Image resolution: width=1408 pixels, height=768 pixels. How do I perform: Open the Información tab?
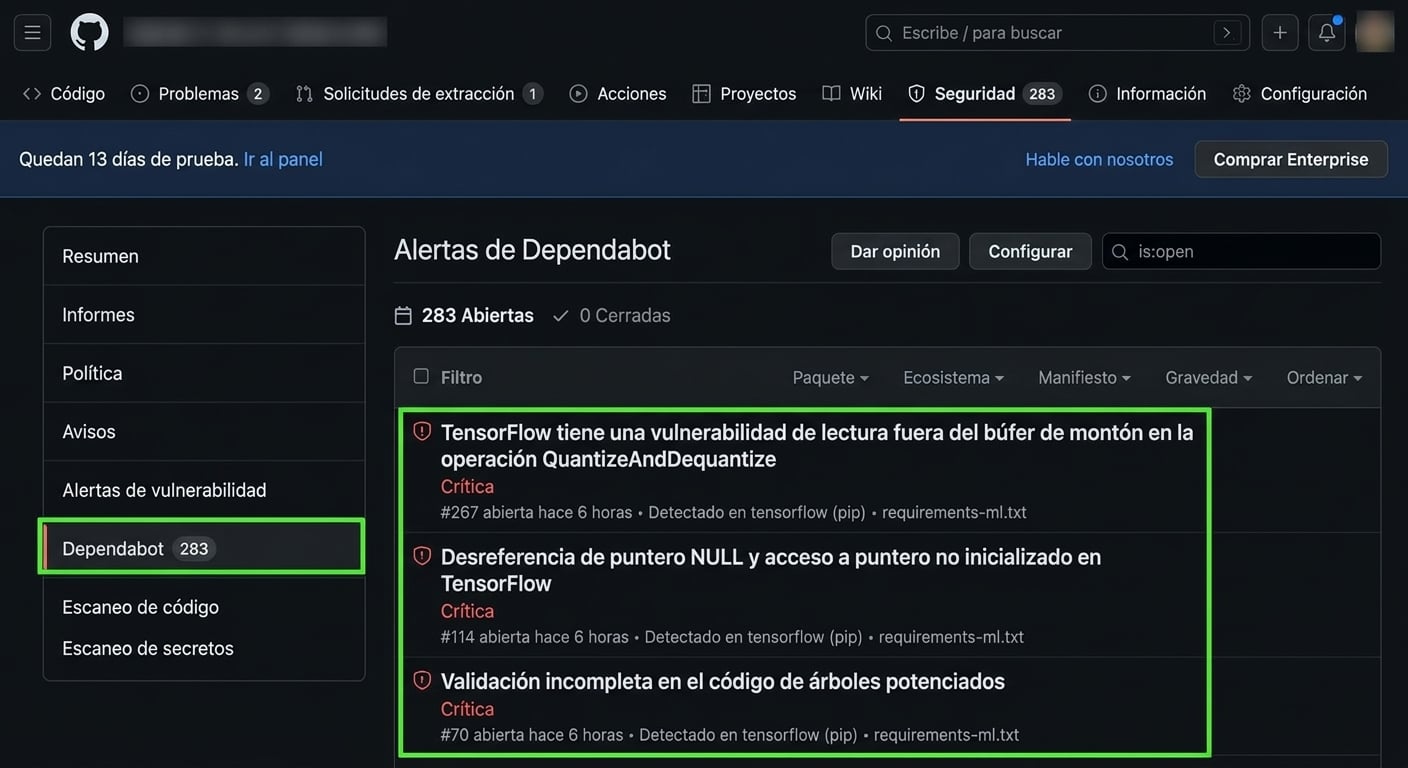point(1147,93)
